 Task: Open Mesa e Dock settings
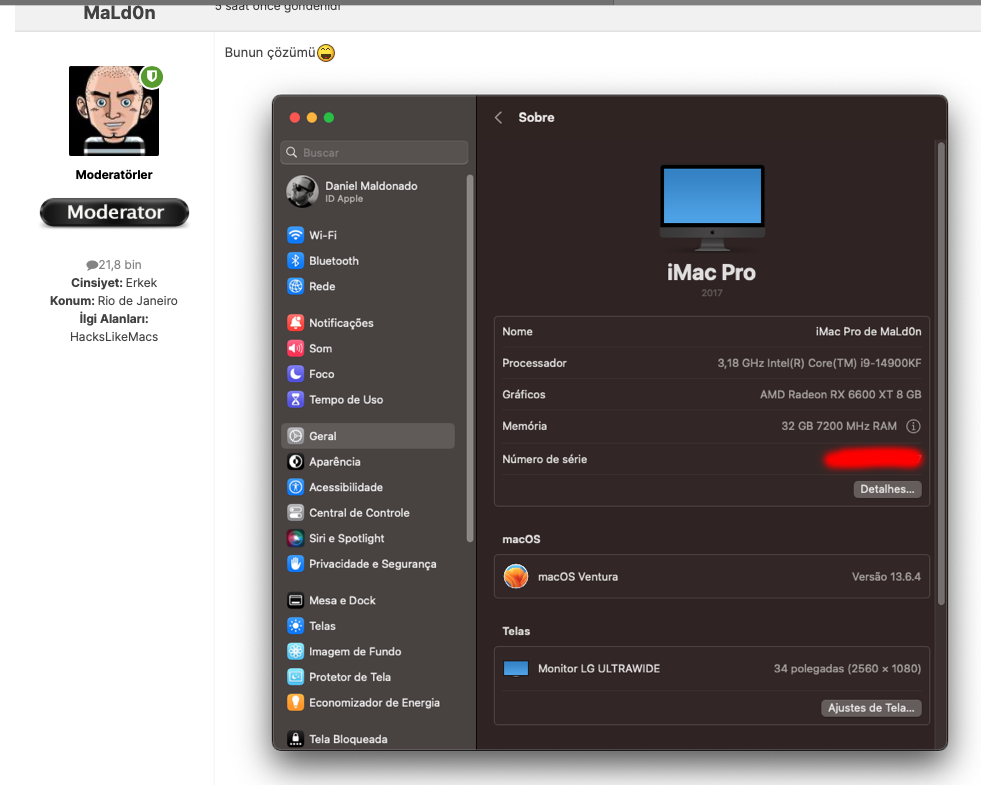tap(341, 600)
